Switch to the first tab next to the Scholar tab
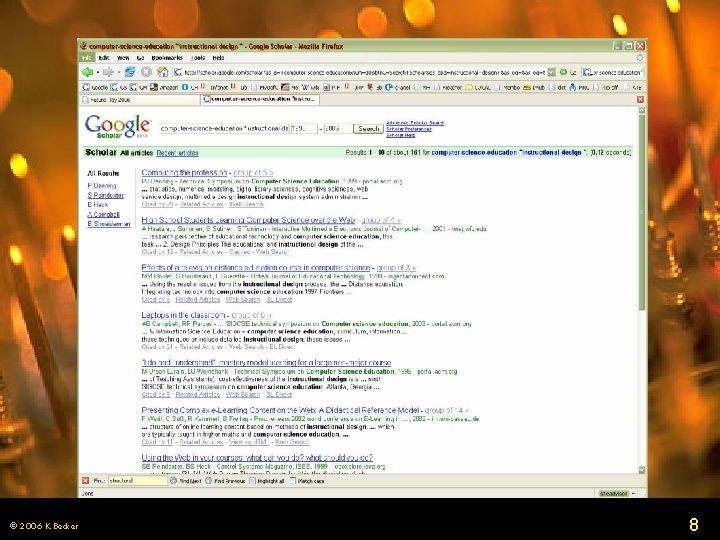Image resolution: width=720 pixels, height=540 pixels. point(140,99)
